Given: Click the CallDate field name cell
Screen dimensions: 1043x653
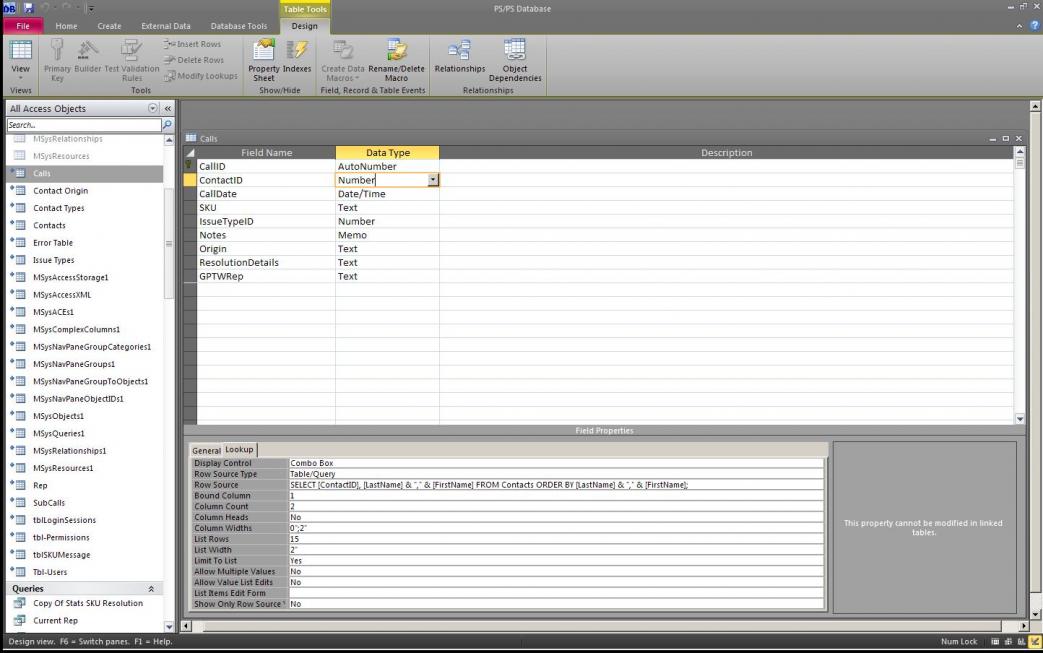Looking at the screenshot, I should click(266, 194).
